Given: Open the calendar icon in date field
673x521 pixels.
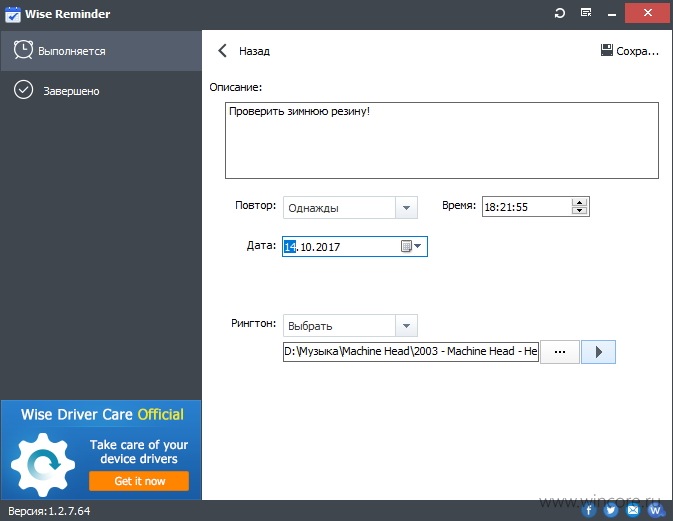Looking at the screenshot, I should click(x=406, y=246).
